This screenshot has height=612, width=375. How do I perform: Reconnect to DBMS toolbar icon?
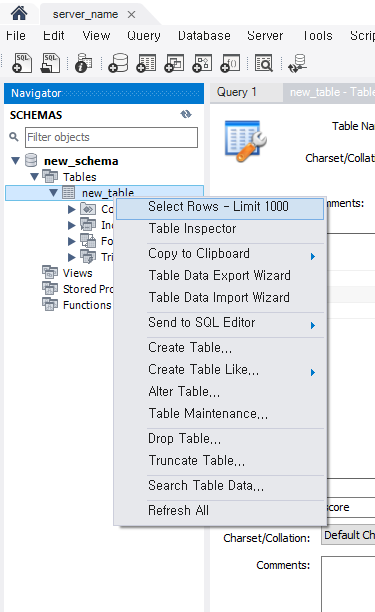point(297,64)
